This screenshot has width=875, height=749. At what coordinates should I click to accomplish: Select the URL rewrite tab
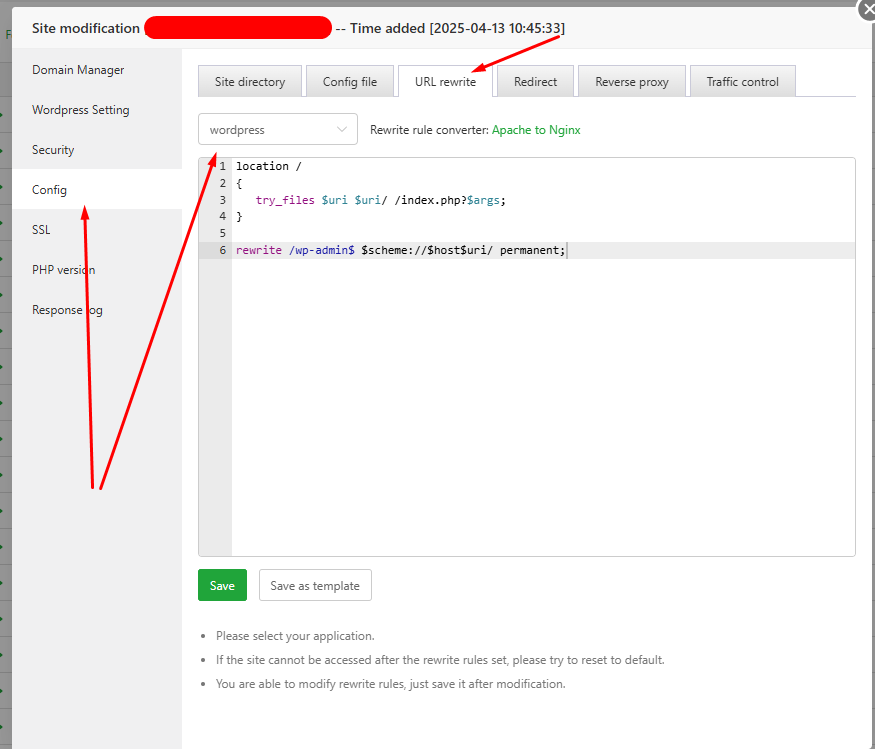pyautogui.click(x=445, y=81)
